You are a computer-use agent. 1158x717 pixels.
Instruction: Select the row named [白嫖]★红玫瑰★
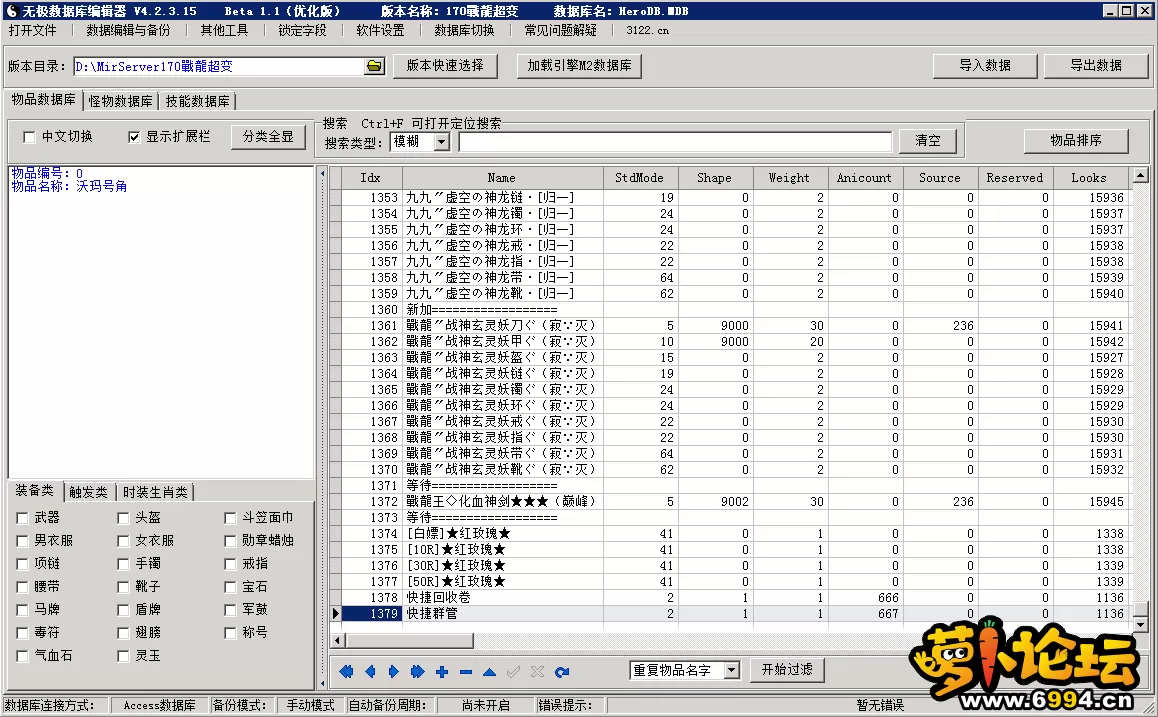click(502, 533)
